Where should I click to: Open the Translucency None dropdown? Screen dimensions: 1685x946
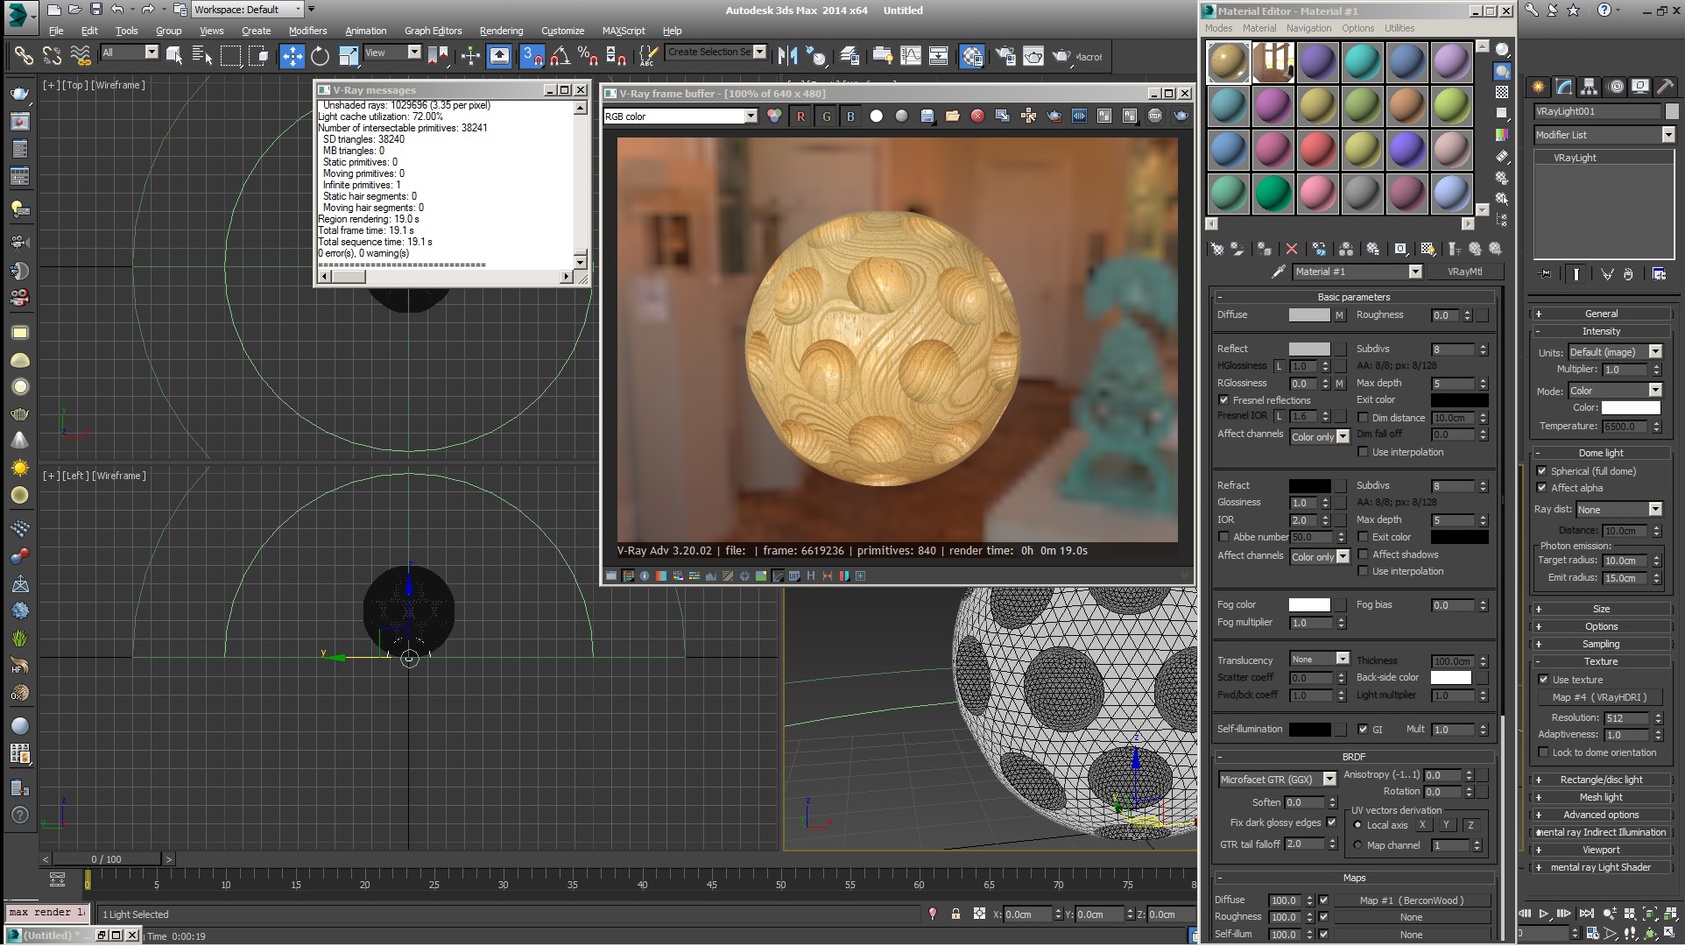(x=1319, y=659)
